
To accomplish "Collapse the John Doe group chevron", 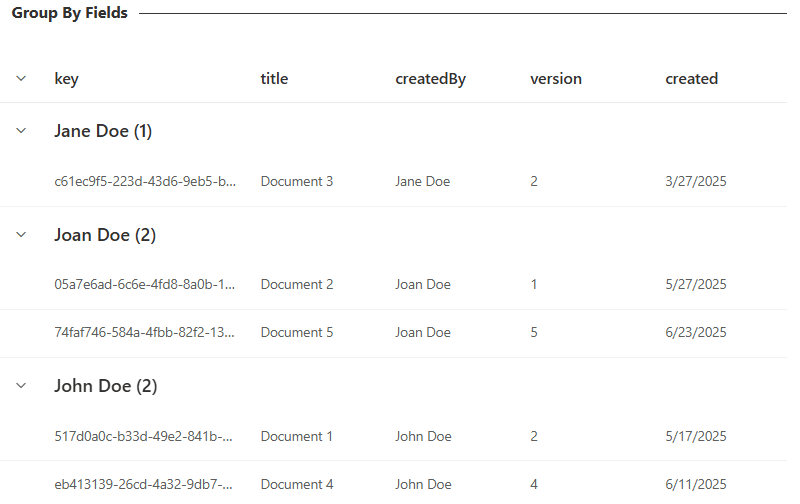I will [x=22, y=386].
